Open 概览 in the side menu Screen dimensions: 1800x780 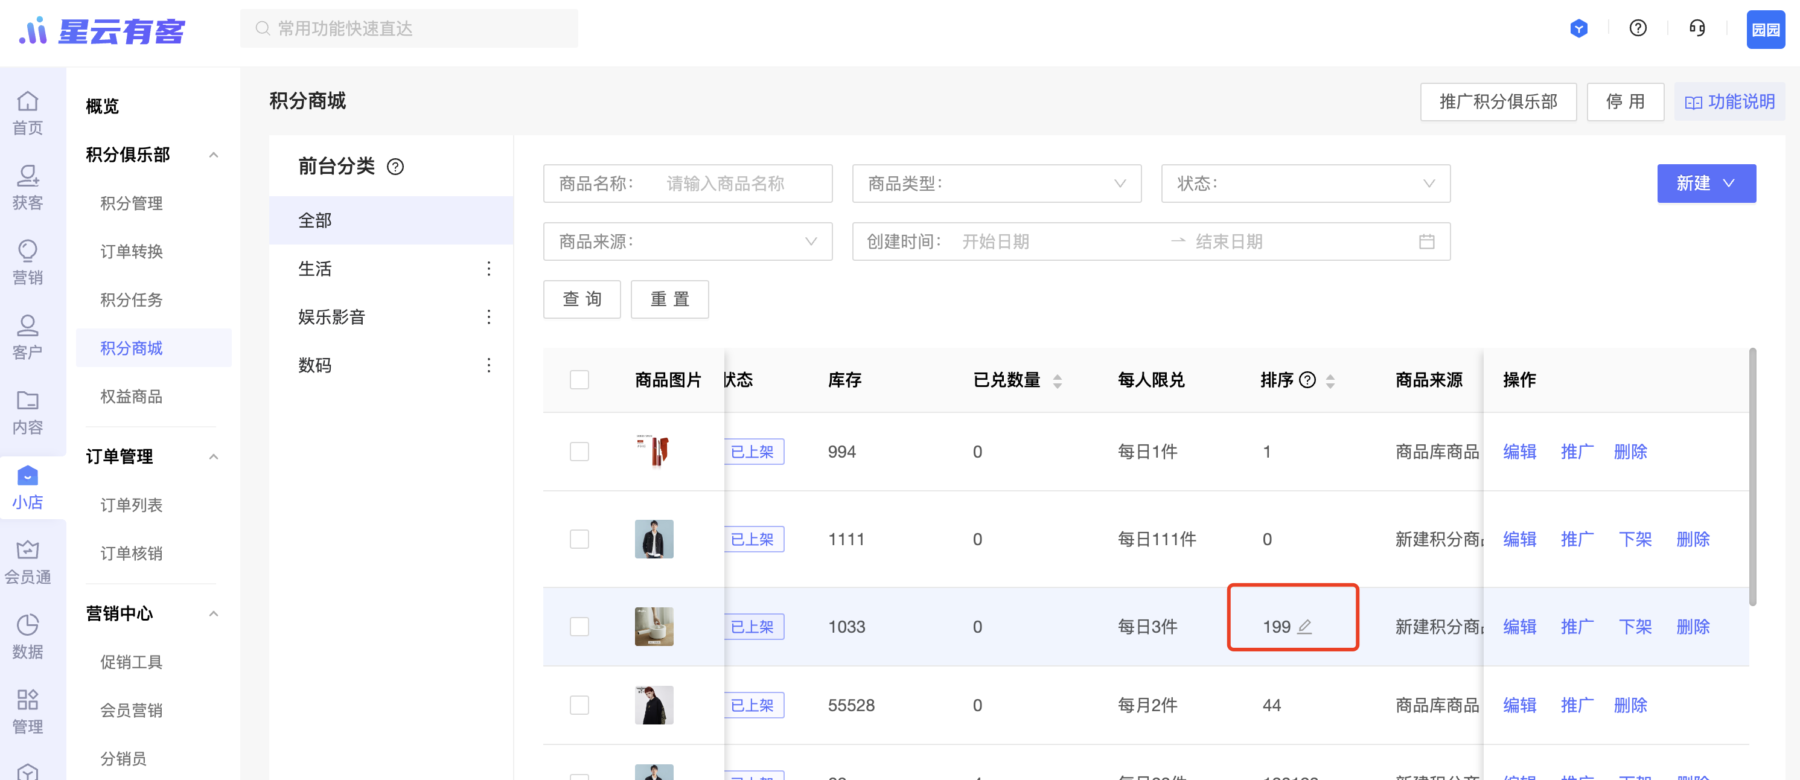tap(102, 106)
